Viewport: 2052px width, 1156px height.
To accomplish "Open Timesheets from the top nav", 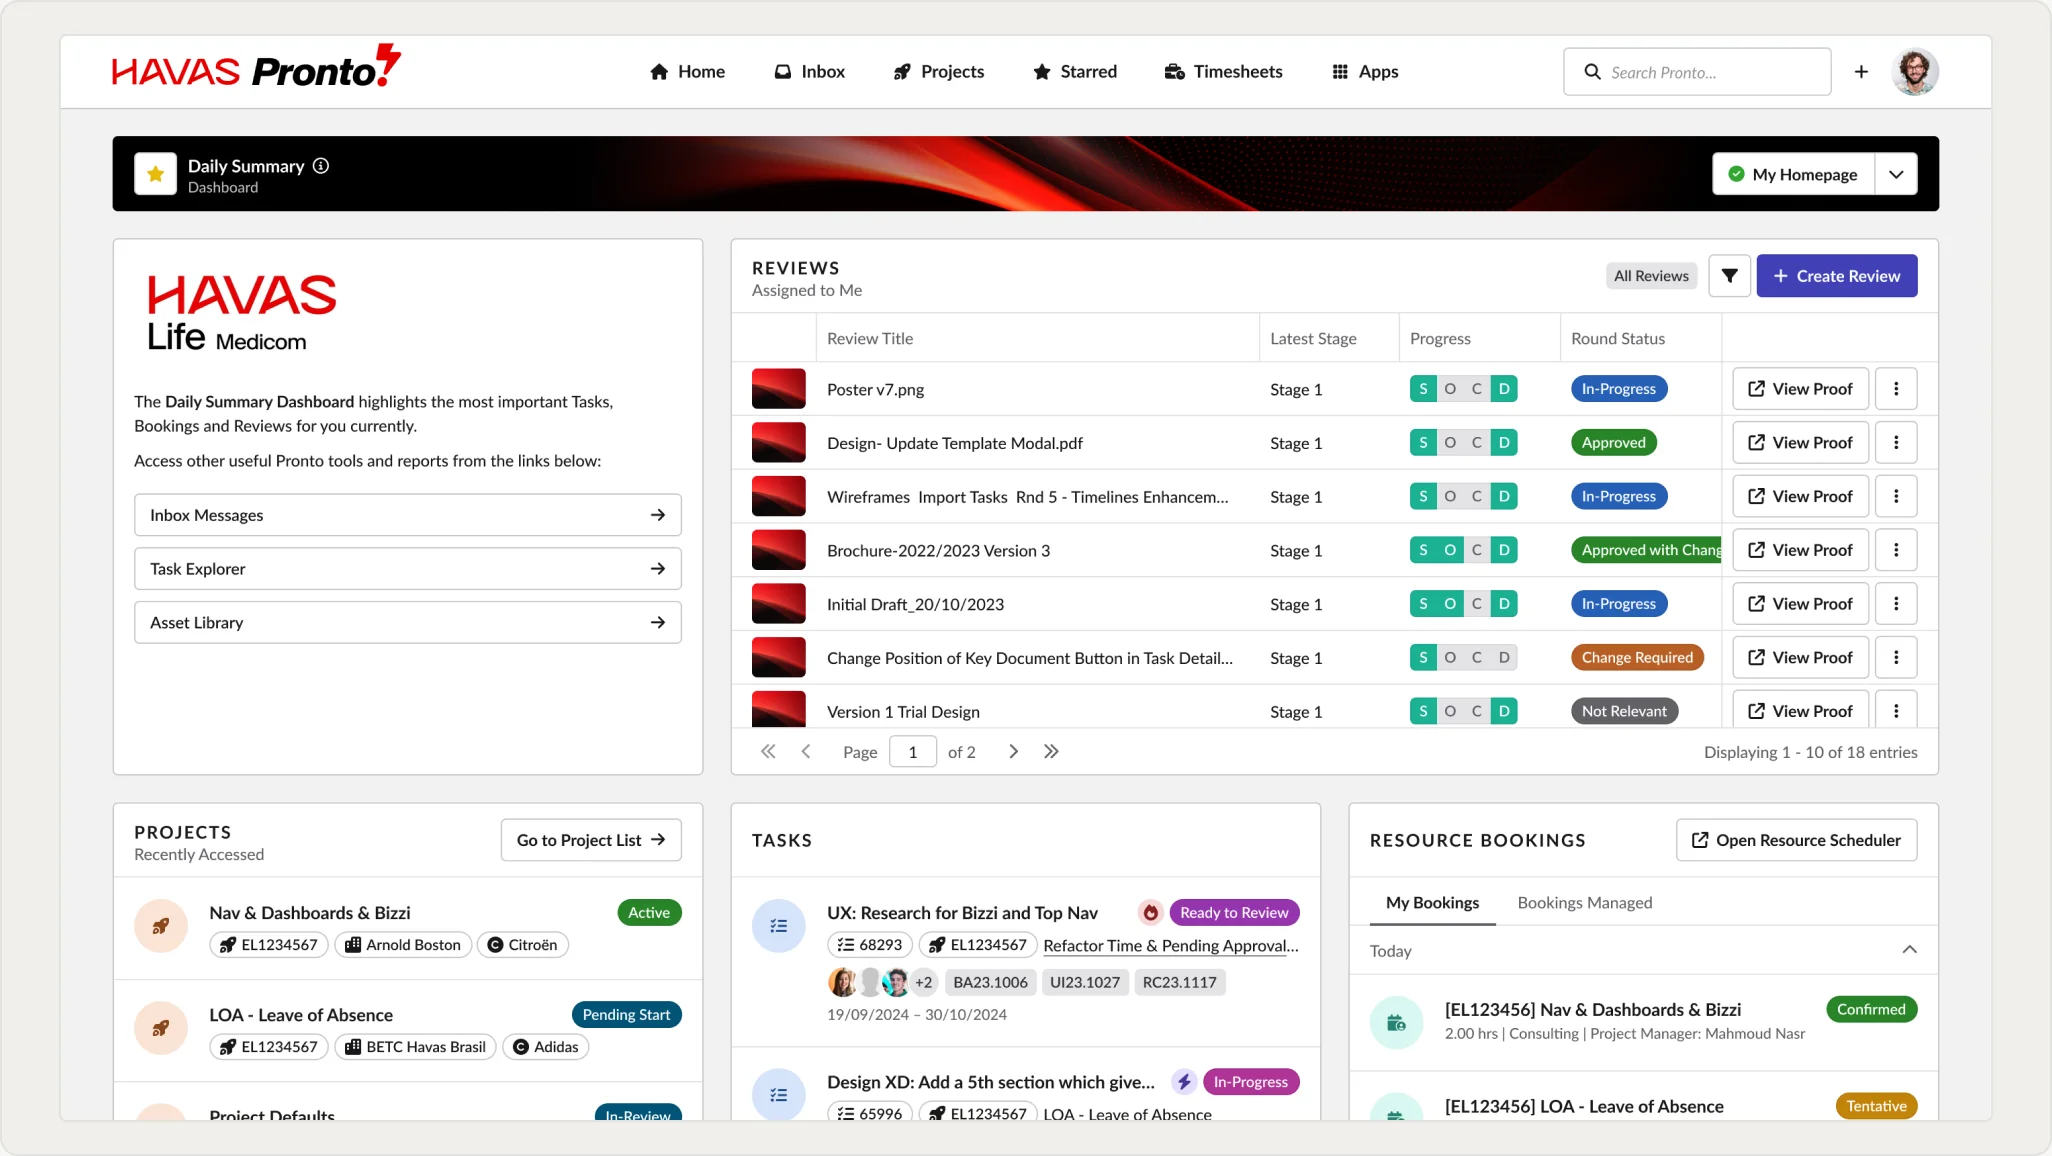I will pos(1223,72).
